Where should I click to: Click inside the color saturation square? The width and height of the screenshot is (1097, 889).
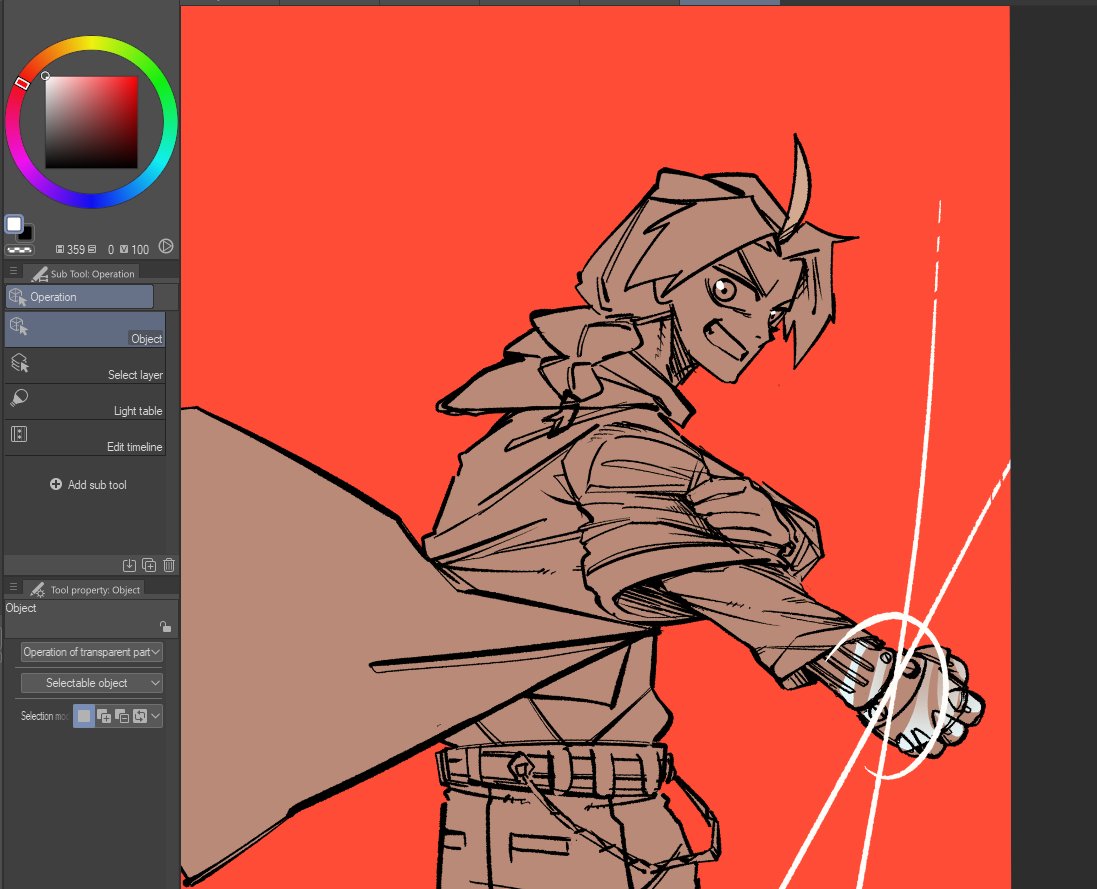coord(92,122)
